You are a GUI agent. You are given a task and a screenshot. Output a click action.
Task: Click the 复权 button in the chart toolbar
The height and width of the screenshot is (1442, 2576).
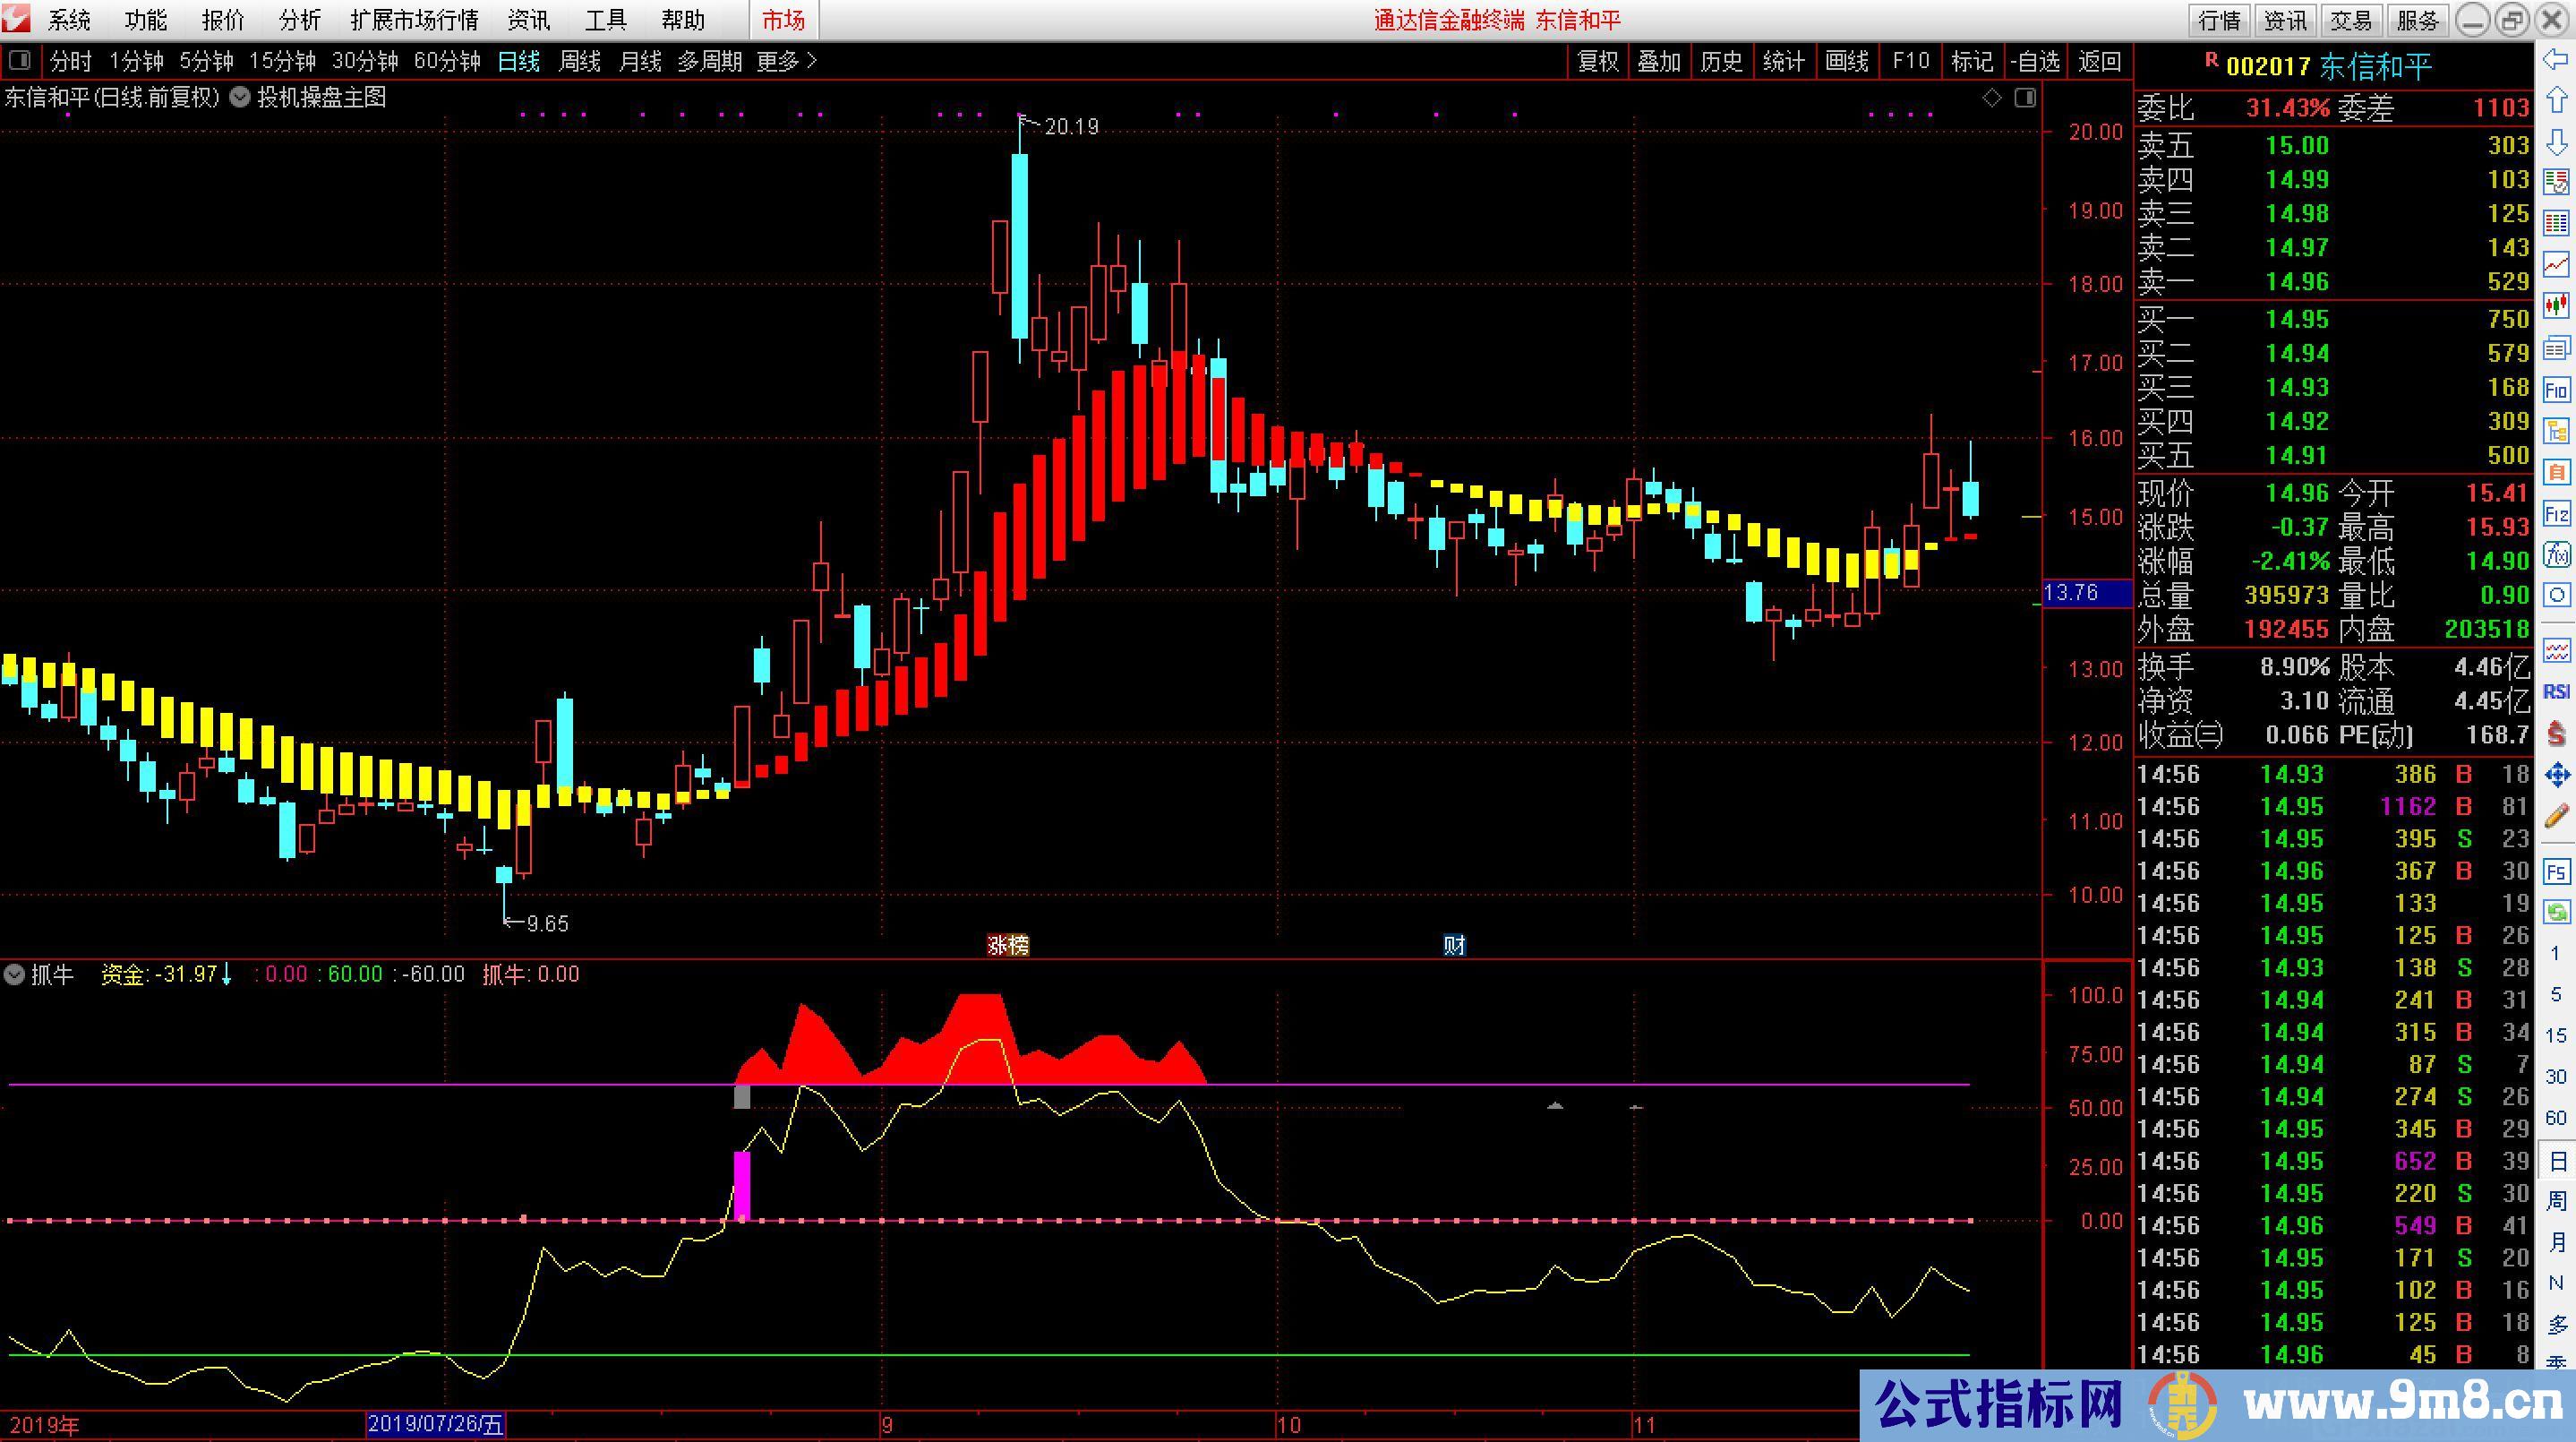tap(1597, 62)
